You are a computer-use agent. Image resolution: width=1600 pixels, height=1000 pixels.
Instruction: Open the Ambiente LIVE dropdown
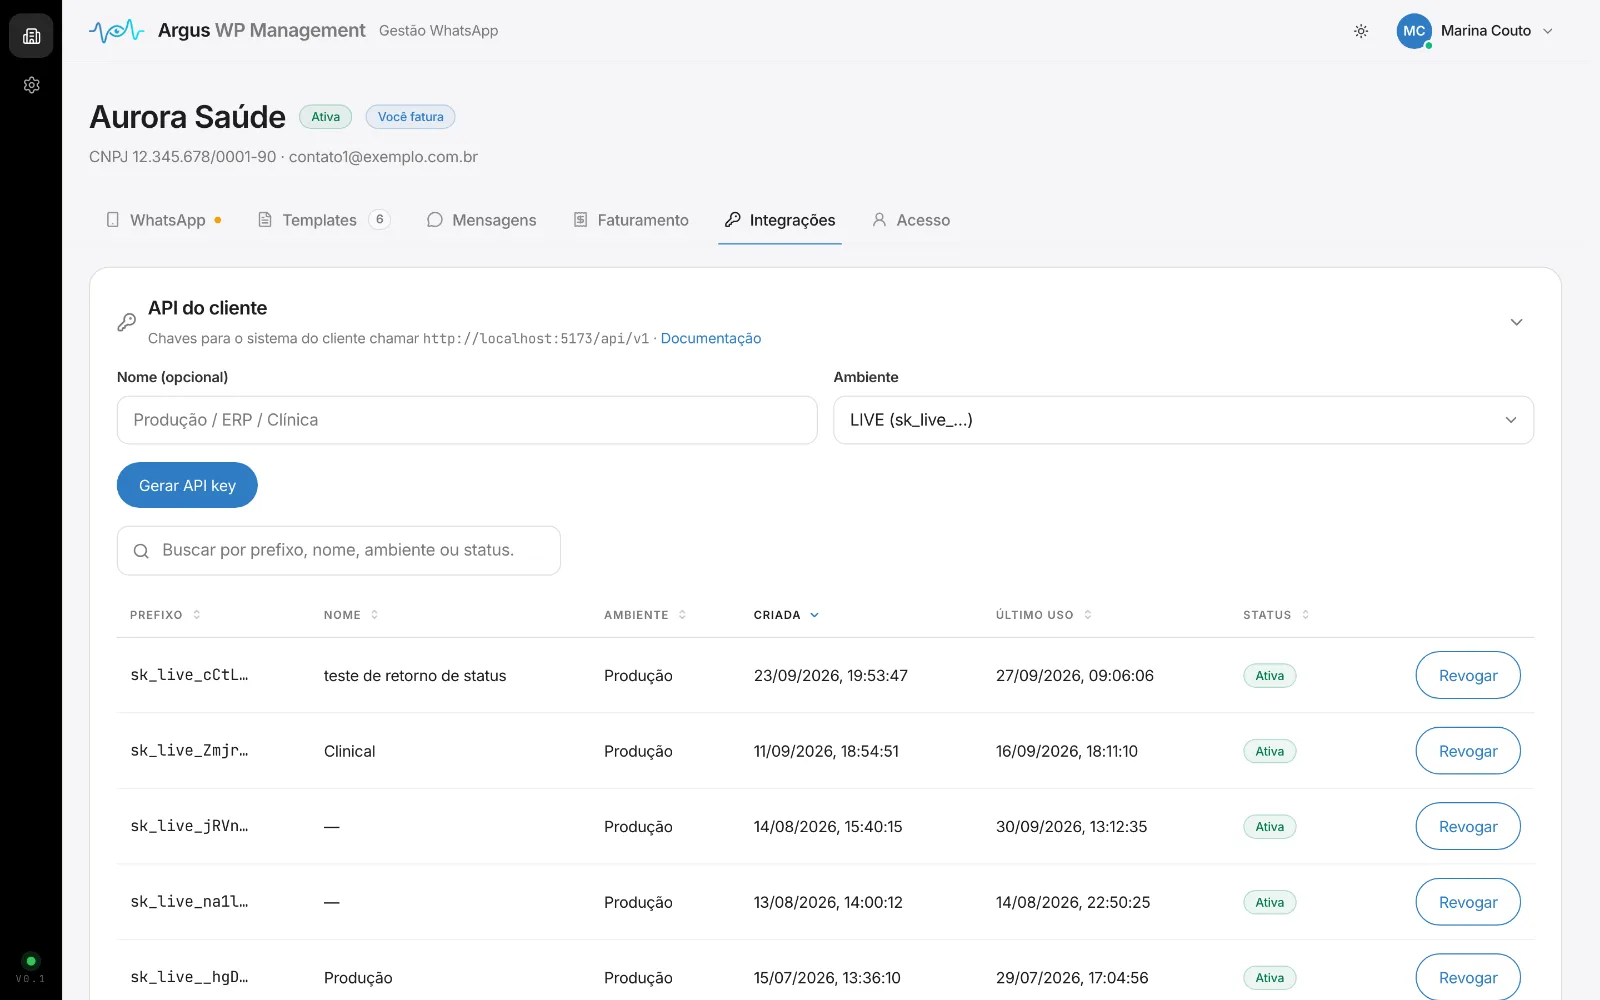tap(1184, 420)
